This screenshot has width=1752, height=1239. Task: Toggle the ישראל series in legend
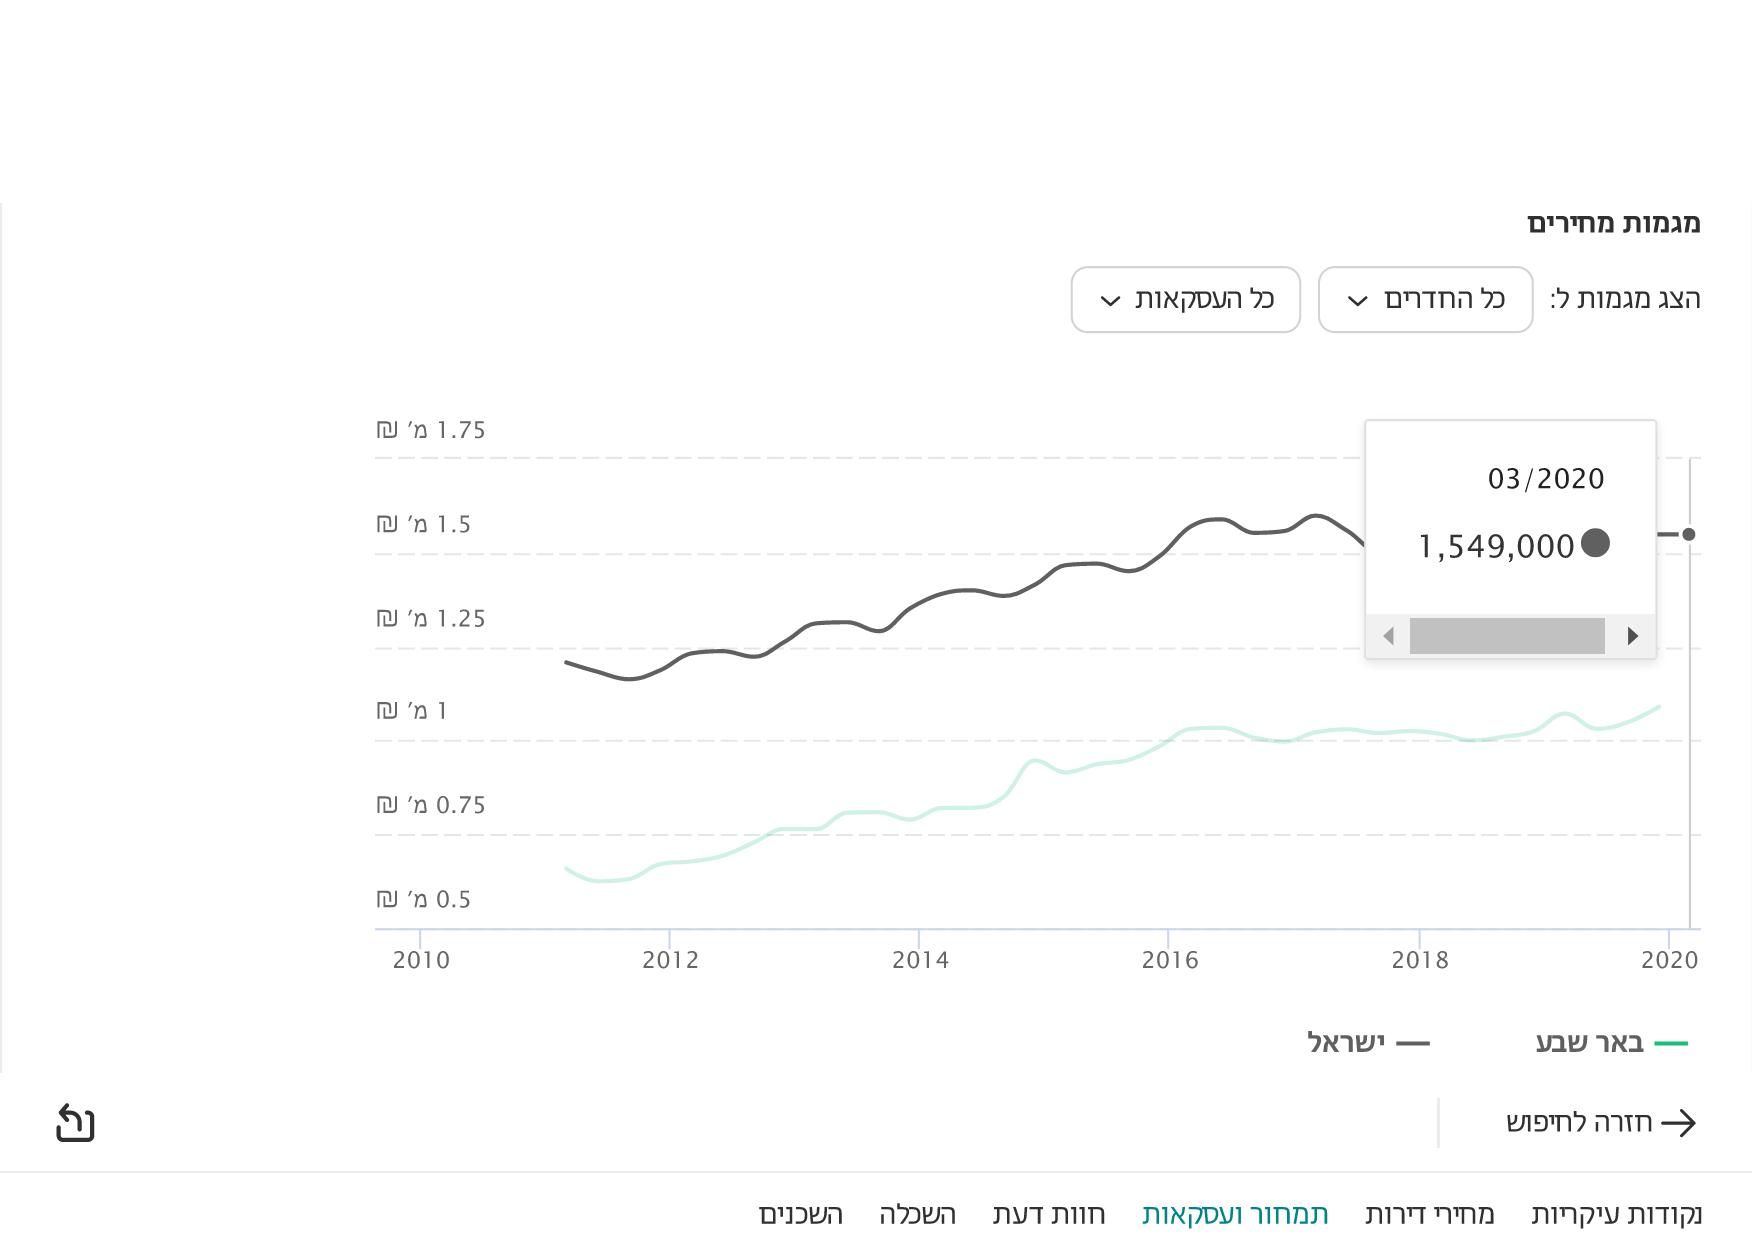(x=1368, y=1043)
